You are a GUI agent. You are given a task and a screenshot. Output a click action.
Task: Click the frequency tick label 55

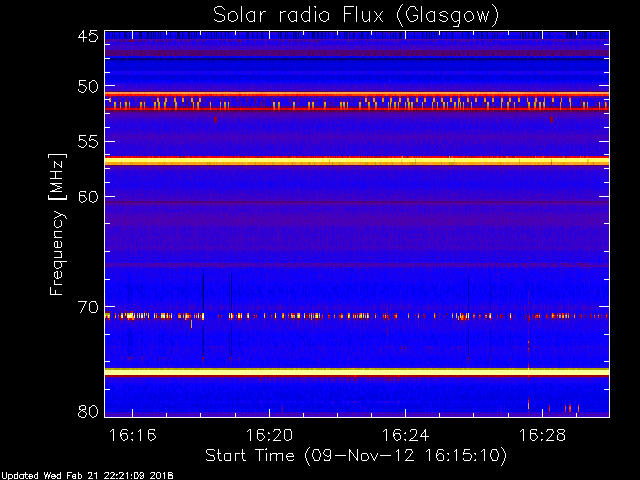point(88,142)
